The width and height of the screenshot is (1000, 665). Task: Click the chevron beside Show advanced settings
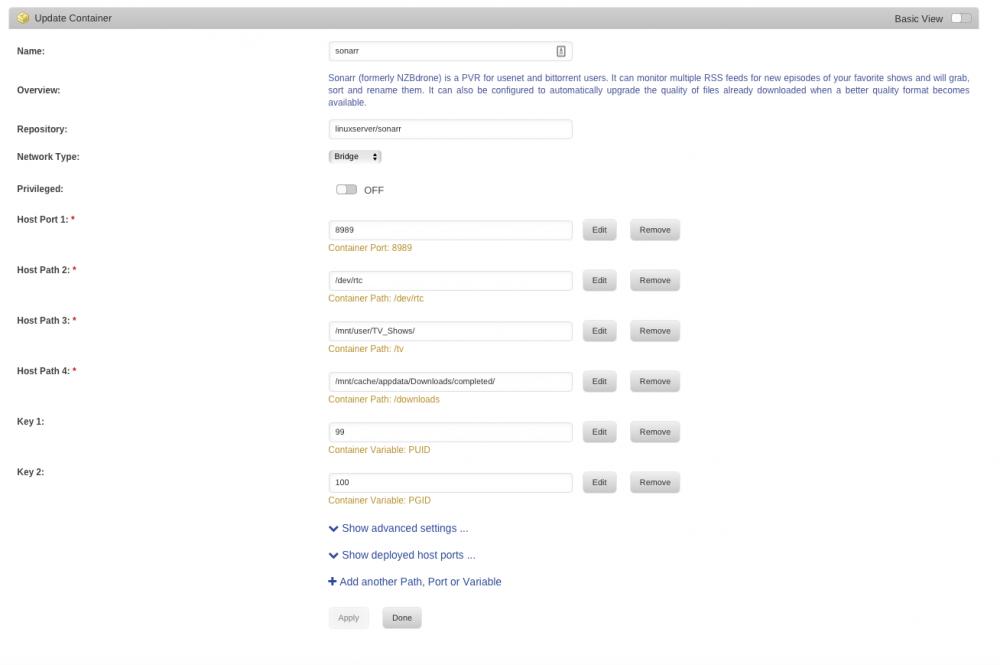click(334, 529)
